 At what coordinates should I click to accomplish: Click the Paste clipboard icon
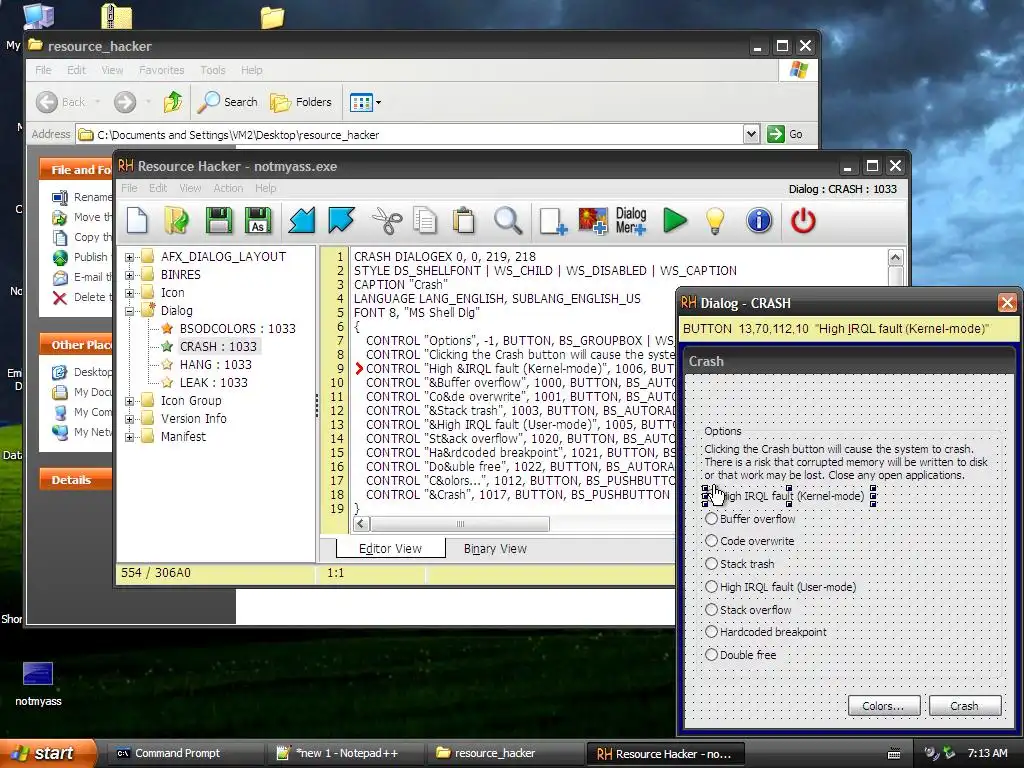click(464, 220)
